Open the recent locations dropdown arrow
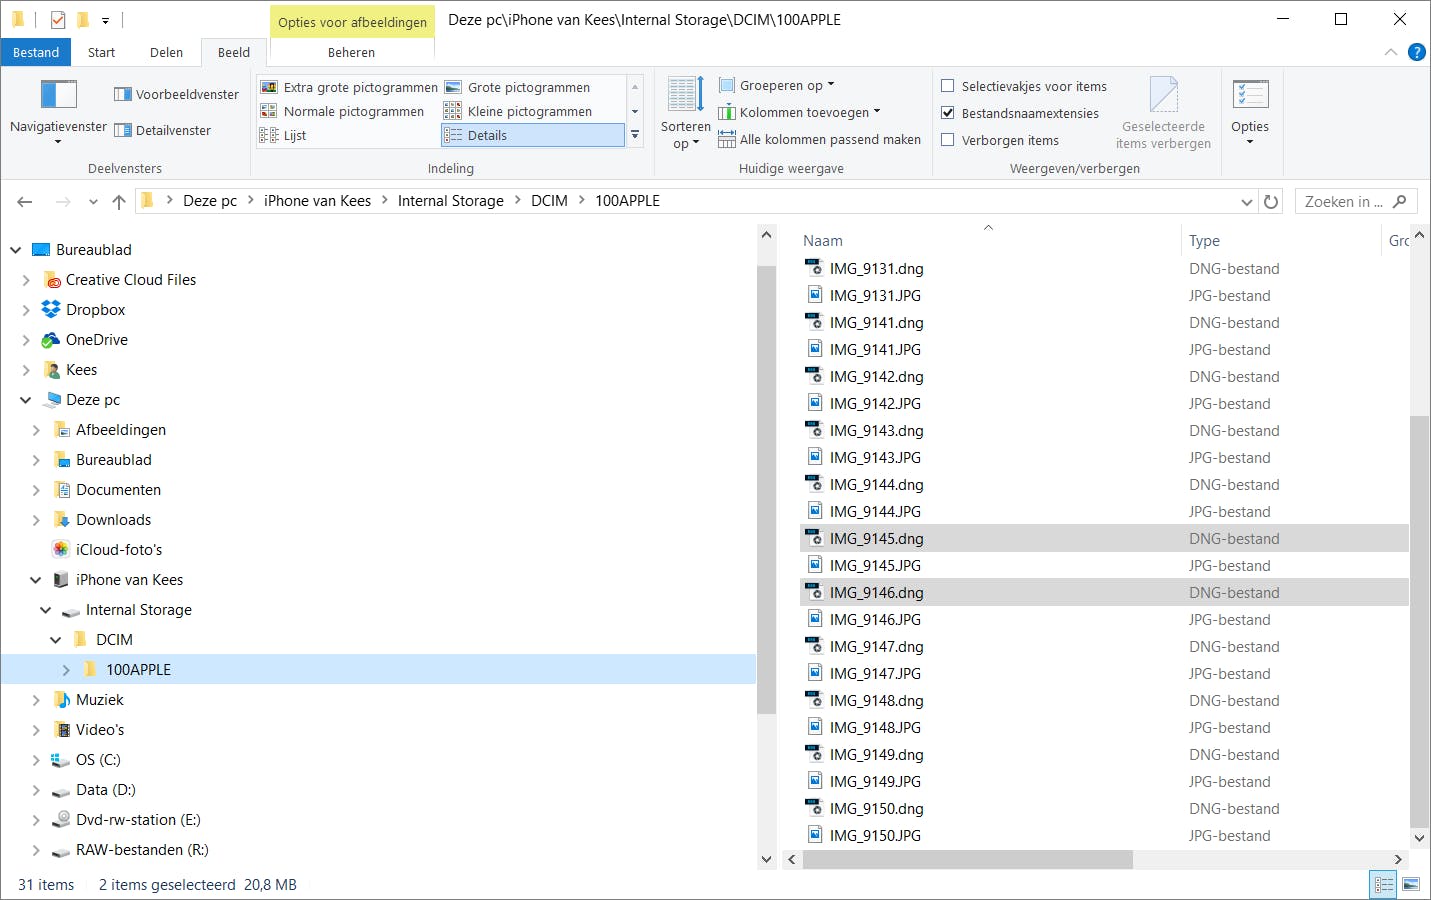The height and width of the screenshot is (900, 1431). pos(93,201)
